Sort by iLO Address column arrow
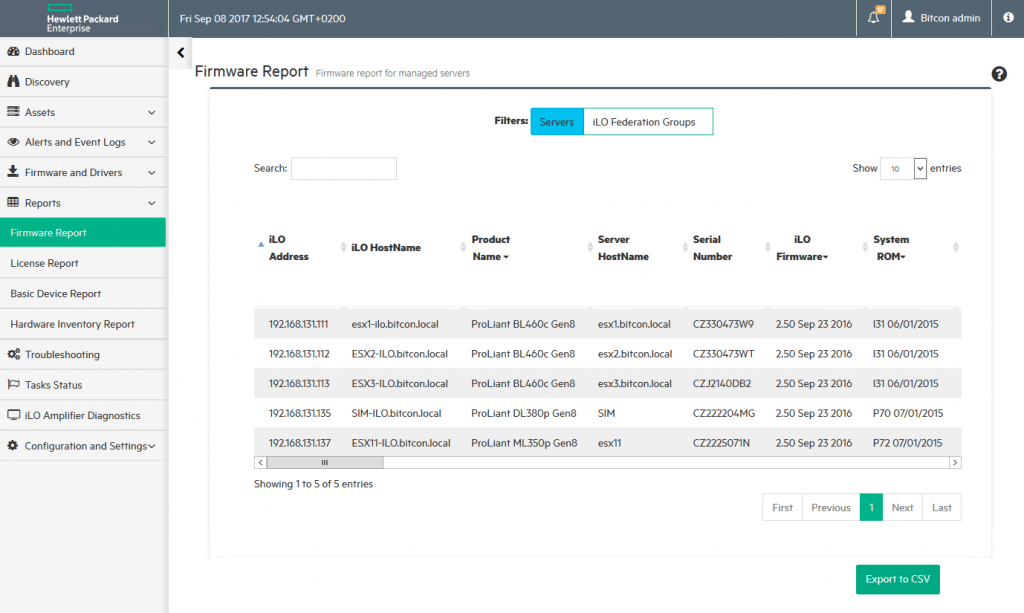 click(261, 245)
